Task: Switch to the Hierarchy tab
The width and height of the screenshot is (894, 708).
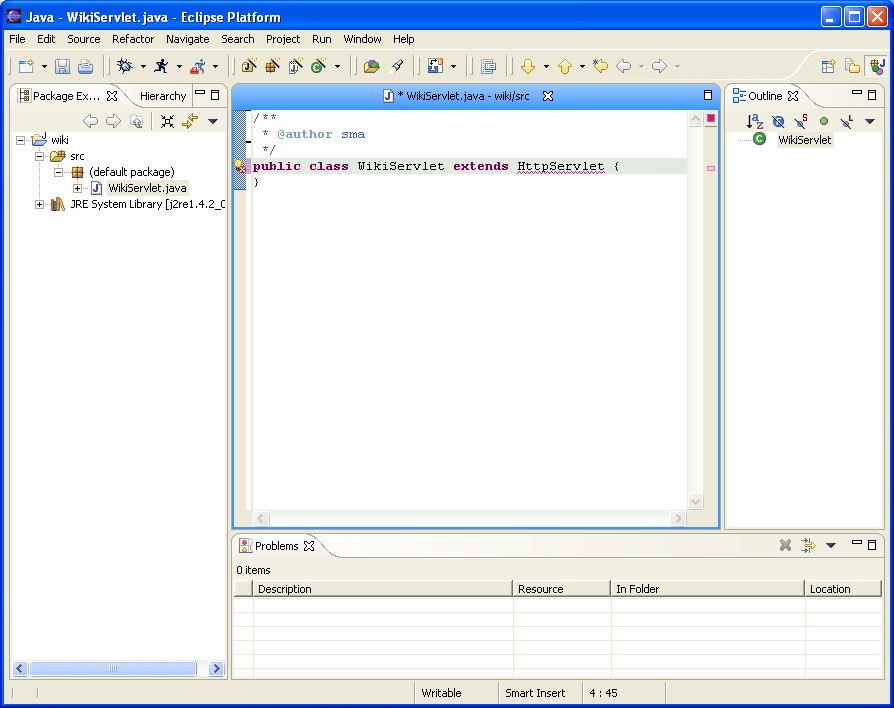Action: 162,96
